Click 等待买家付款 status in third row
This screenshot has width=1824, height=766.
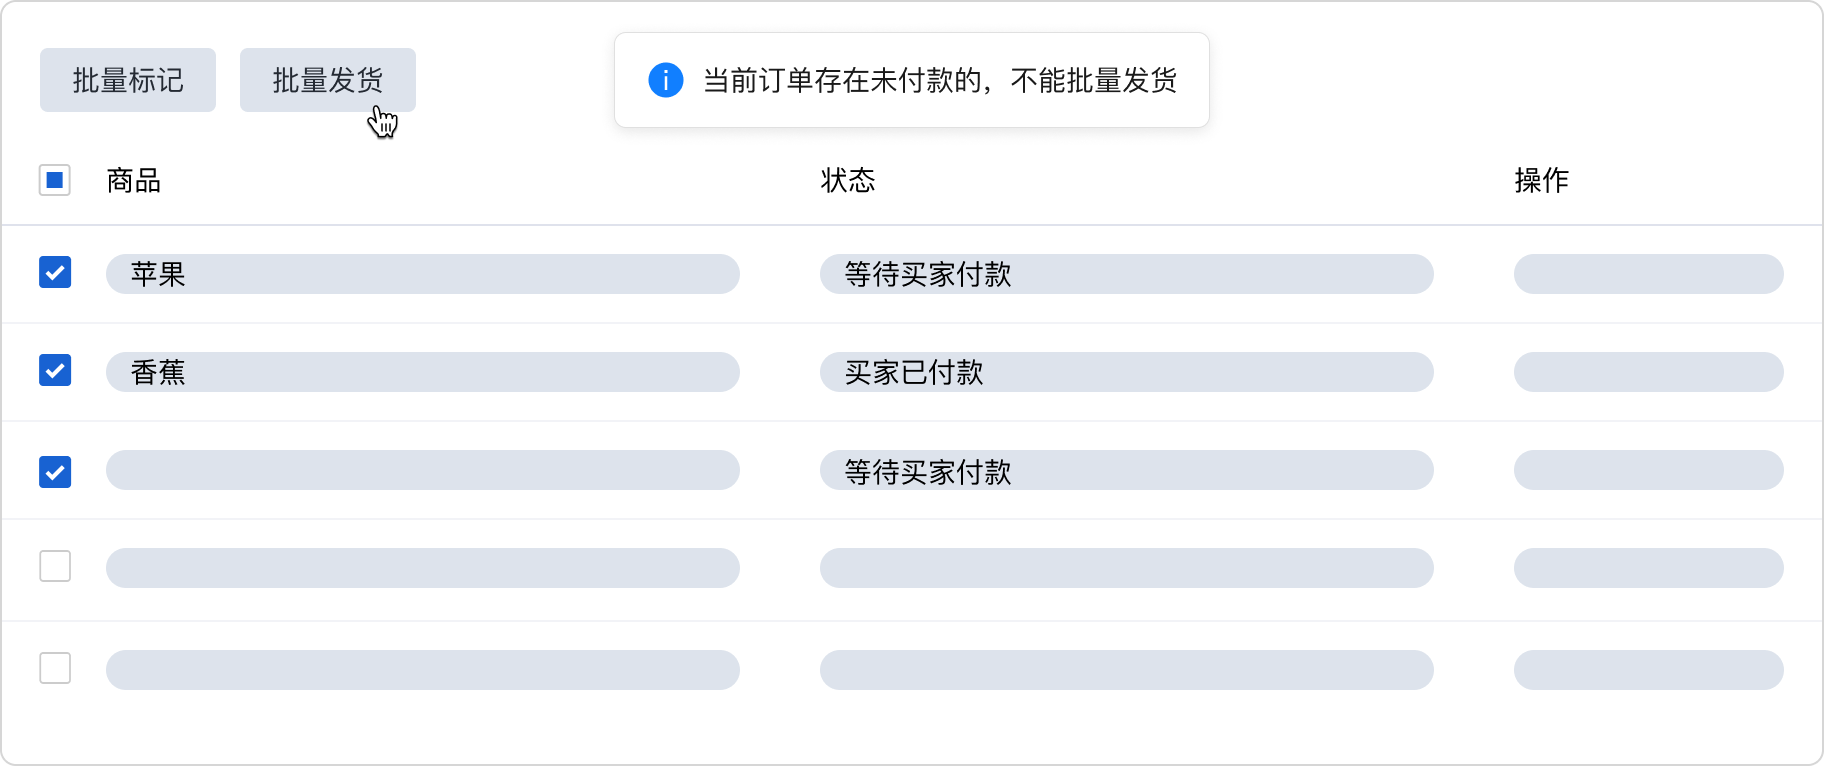pyautogui.click(x=1126, y=470)
